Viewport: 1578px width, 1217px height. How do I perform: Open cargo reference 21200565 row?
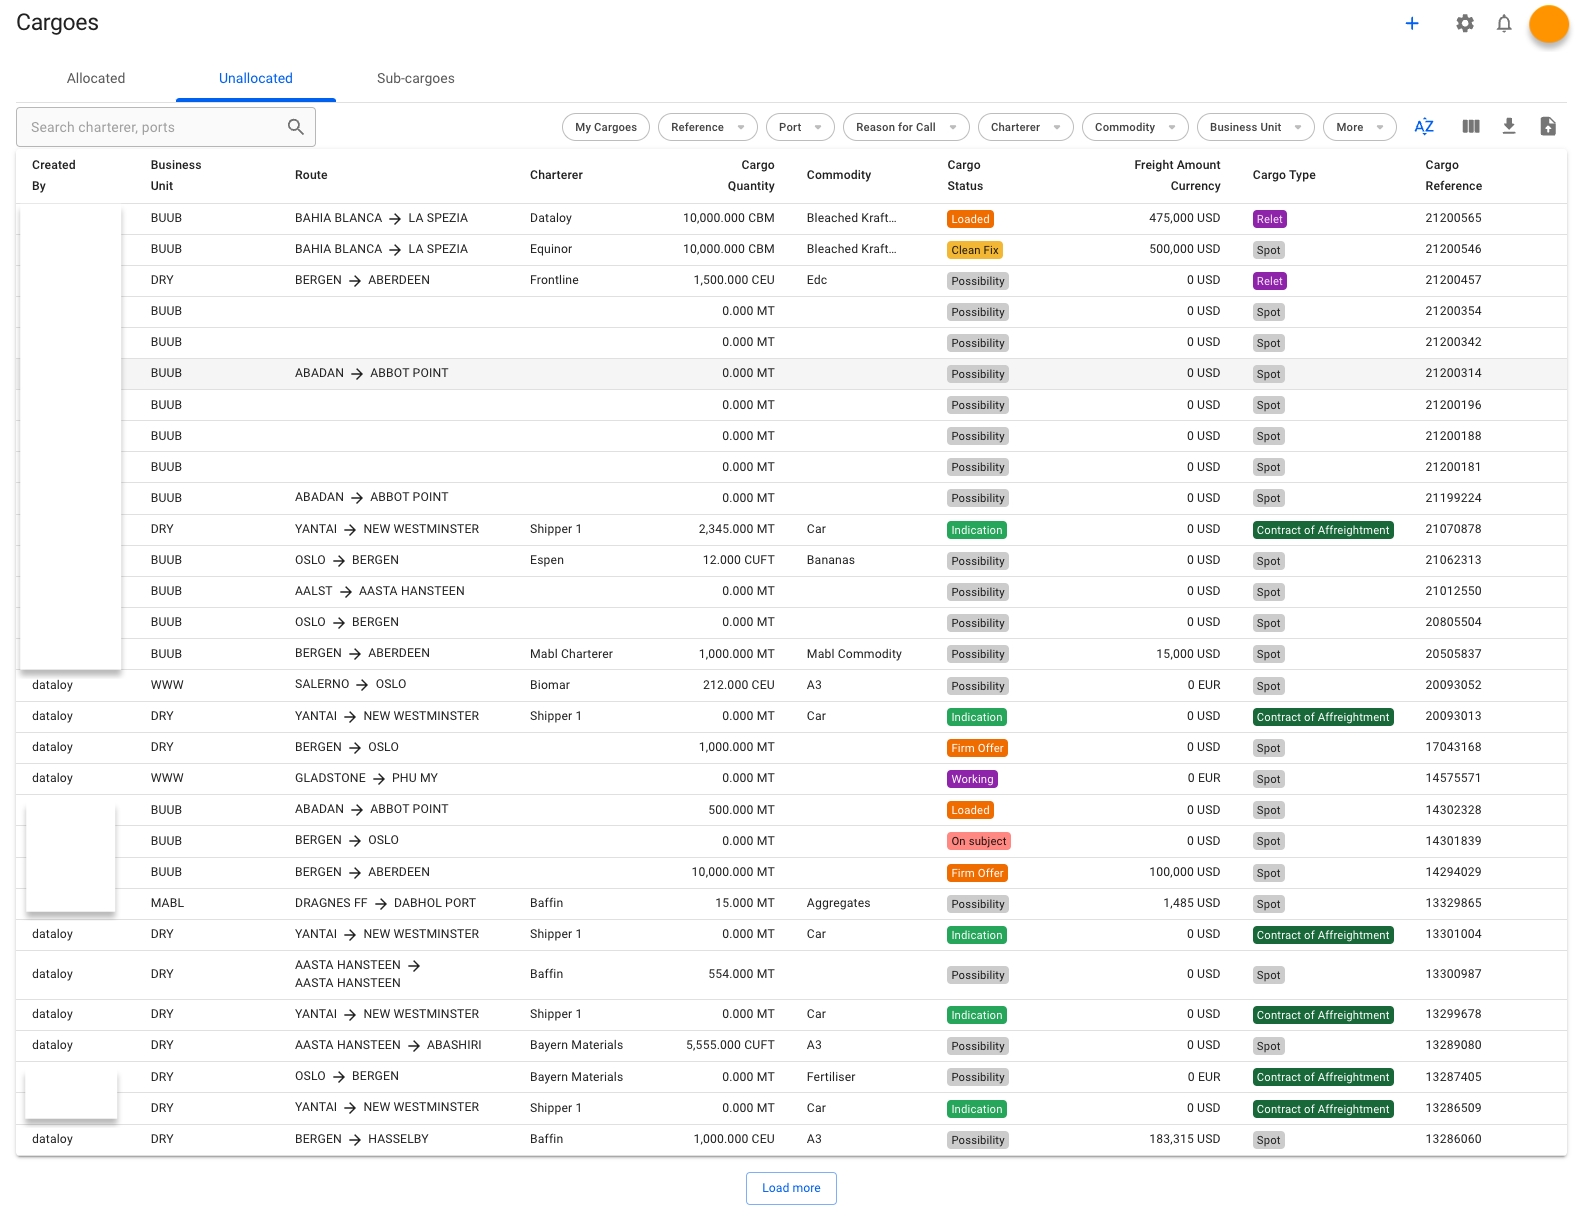click(1452, 218)
